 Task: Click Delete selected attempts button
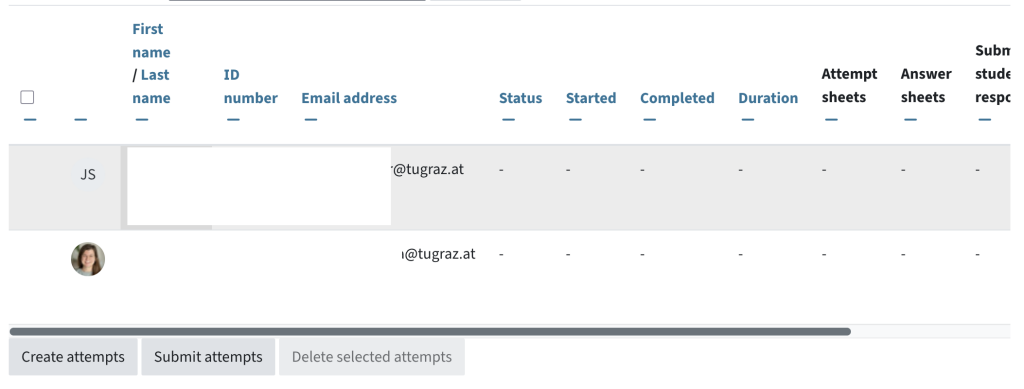(x=372, y=357)
